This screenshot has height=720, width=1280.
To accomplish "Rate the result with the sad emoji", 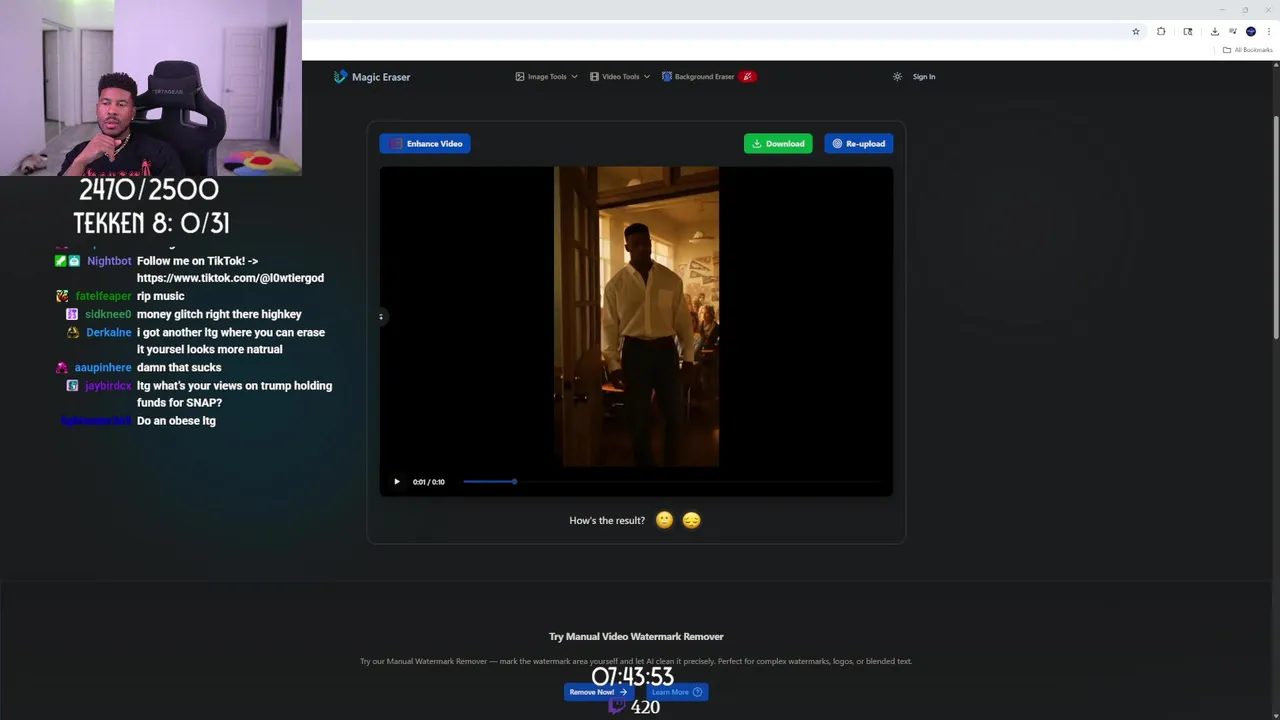I will click(x=691, y=520).
